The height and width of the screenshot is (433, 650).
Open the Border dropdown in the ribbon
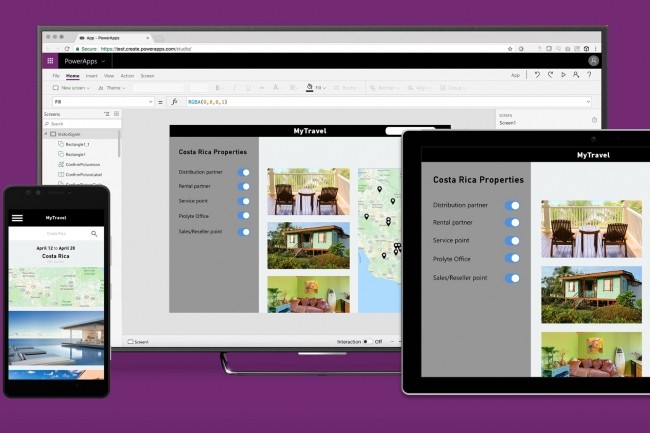coord(347,88)
